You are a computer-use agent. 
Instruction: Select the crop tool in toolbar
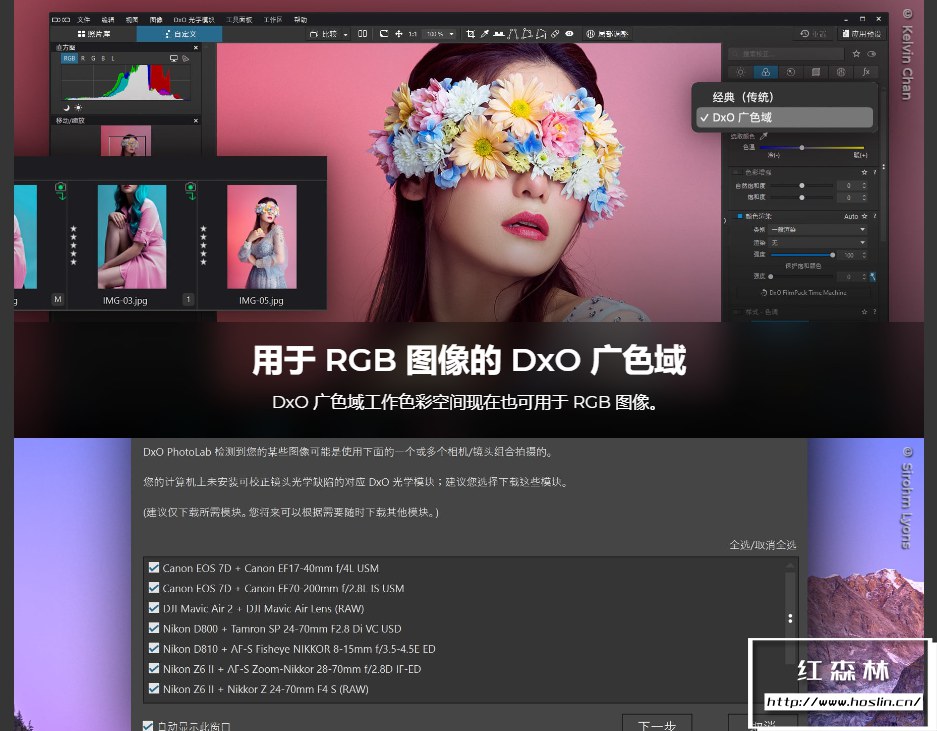tap(470, 34)
